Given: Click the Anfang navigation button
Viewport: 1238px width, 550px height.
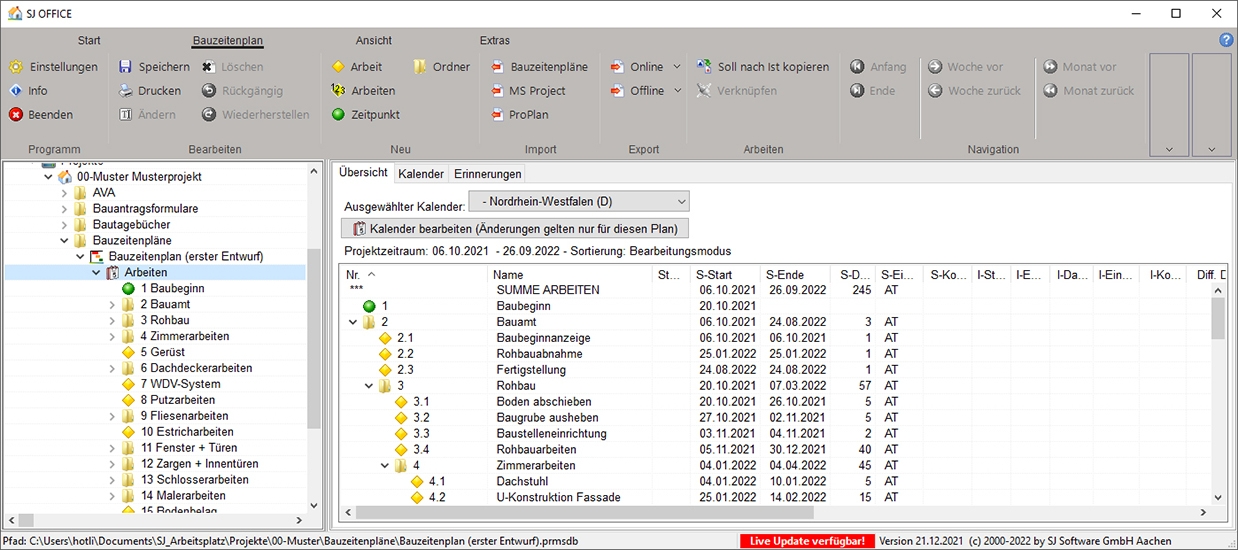Looking at the screenshot, I should click(x=878, y=67).
